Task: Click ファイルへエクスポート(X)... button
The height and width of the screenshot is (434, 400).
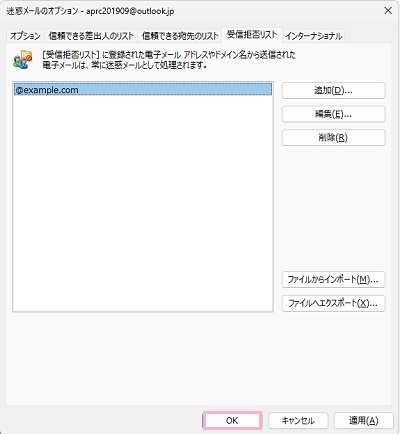Action: pos(333,303)
